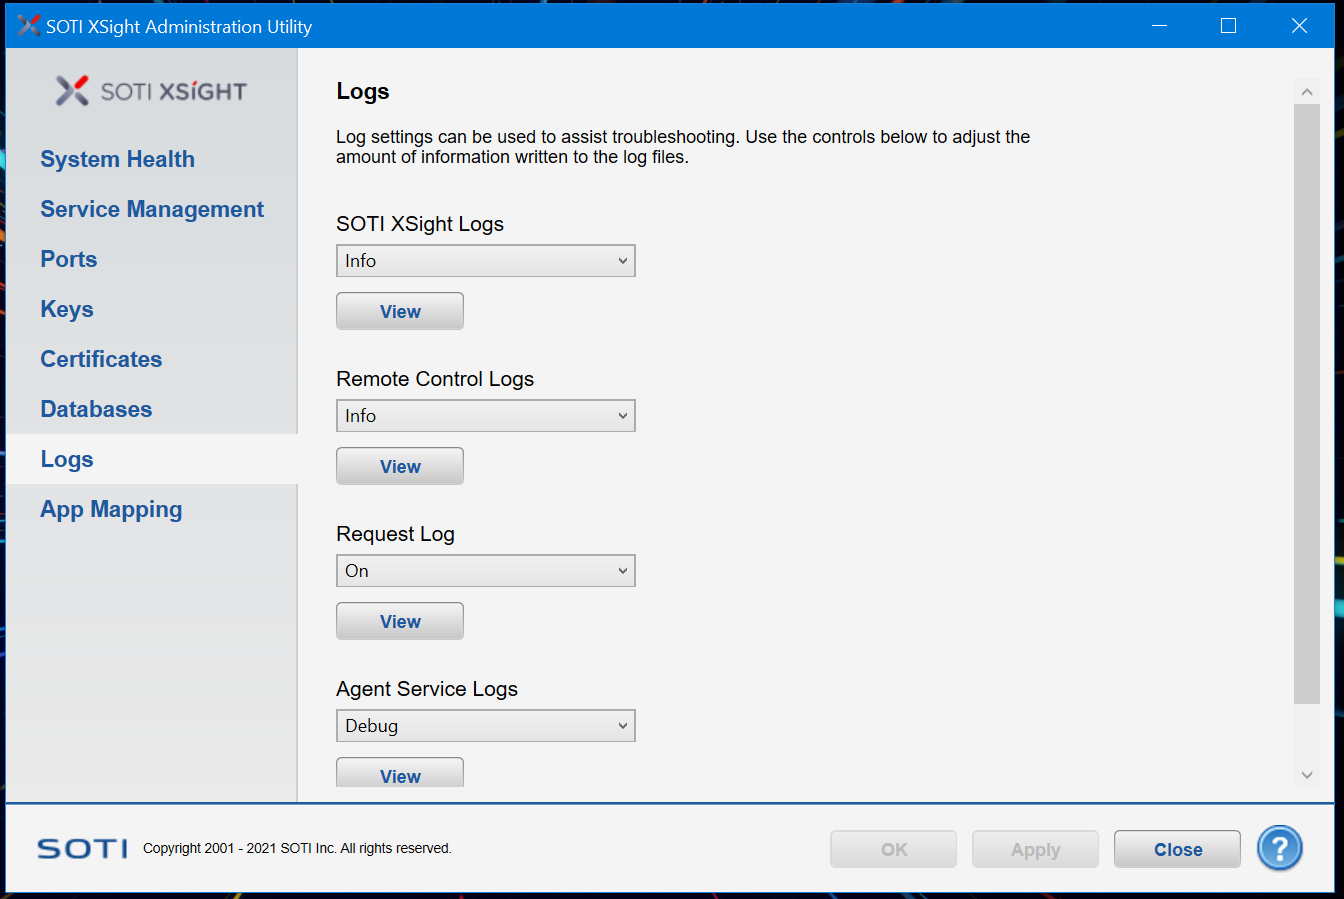Click the scrollbar down arrow
The image size is (1344, 899).
click(1307, 774)
